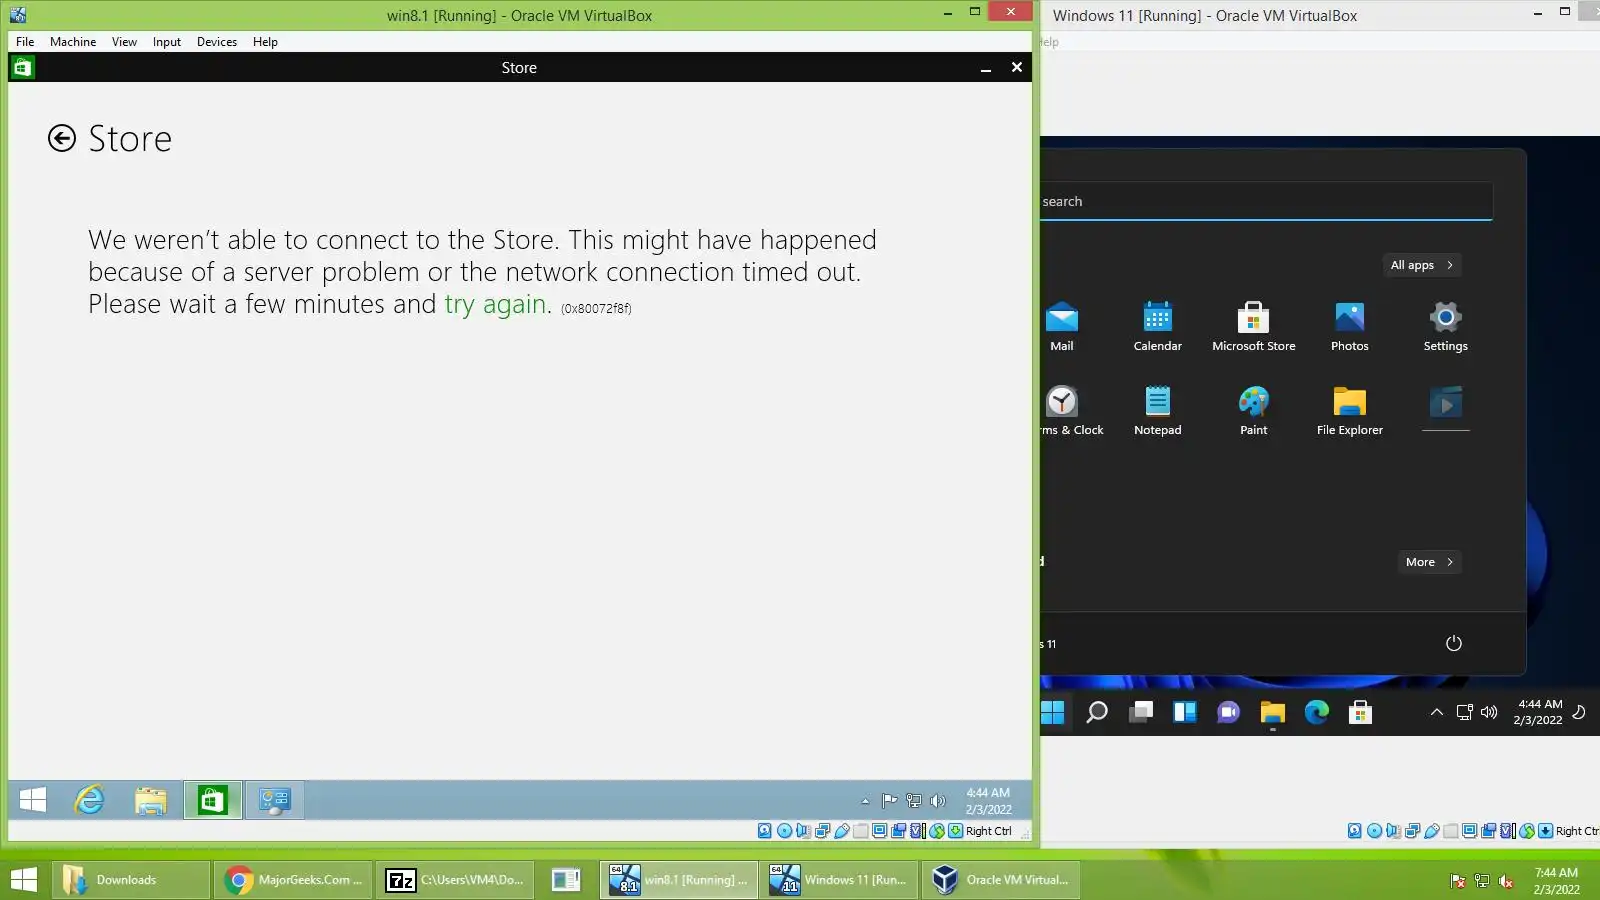
Task: Go back using the Store back arrow
Action: point(62,138)
